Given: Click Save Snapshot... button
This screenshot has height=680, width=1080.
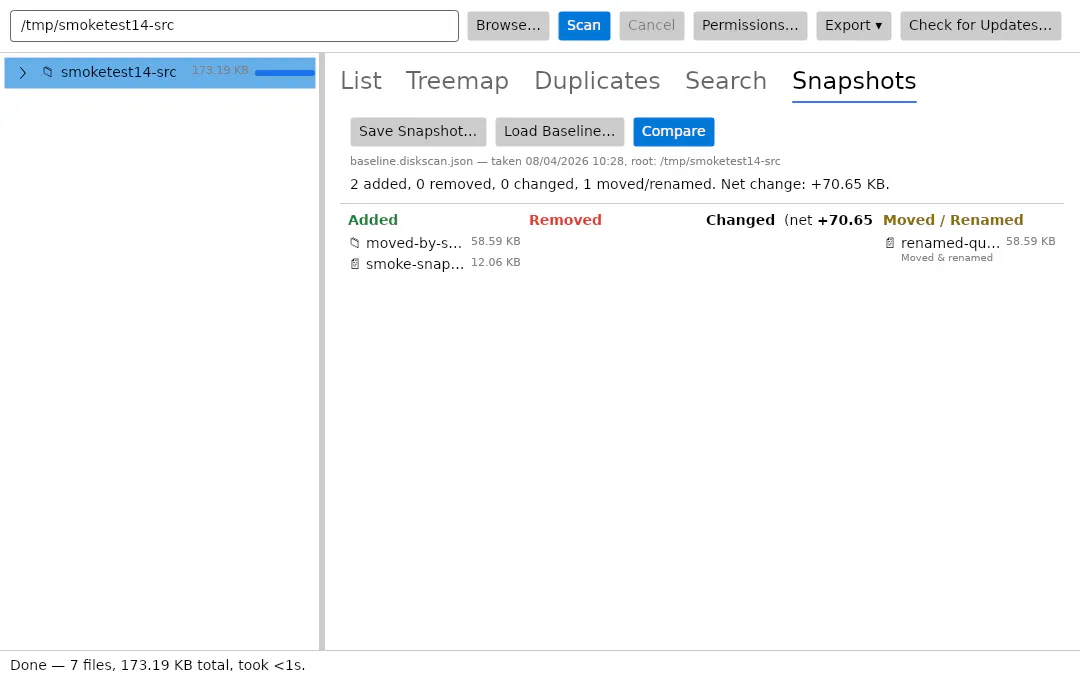Looking at the screenshot, I should 418,132.
